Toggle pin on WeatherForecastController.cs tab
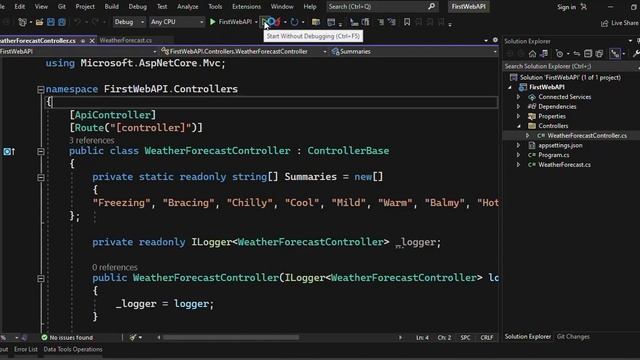Screen dimensions: 640x360 pos(83,41)
